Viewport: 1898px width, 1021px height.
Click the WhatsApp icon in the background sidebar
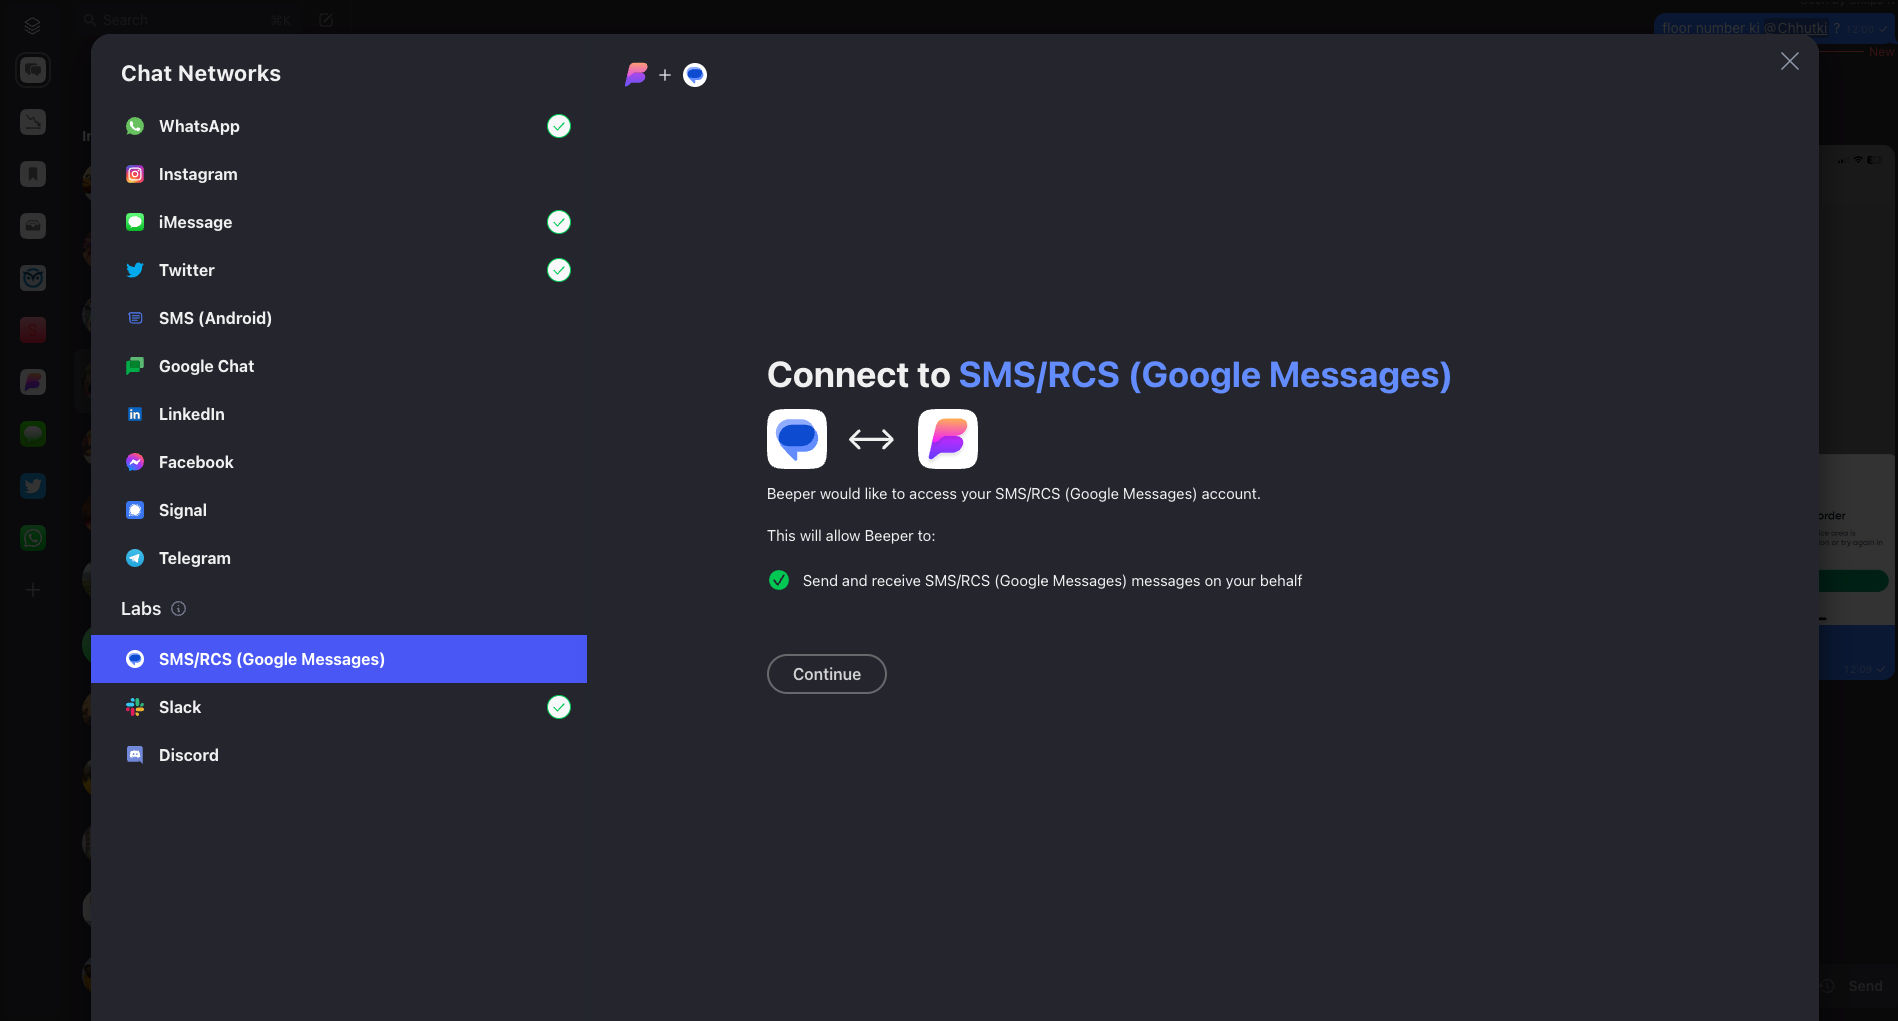coord(33,538)
